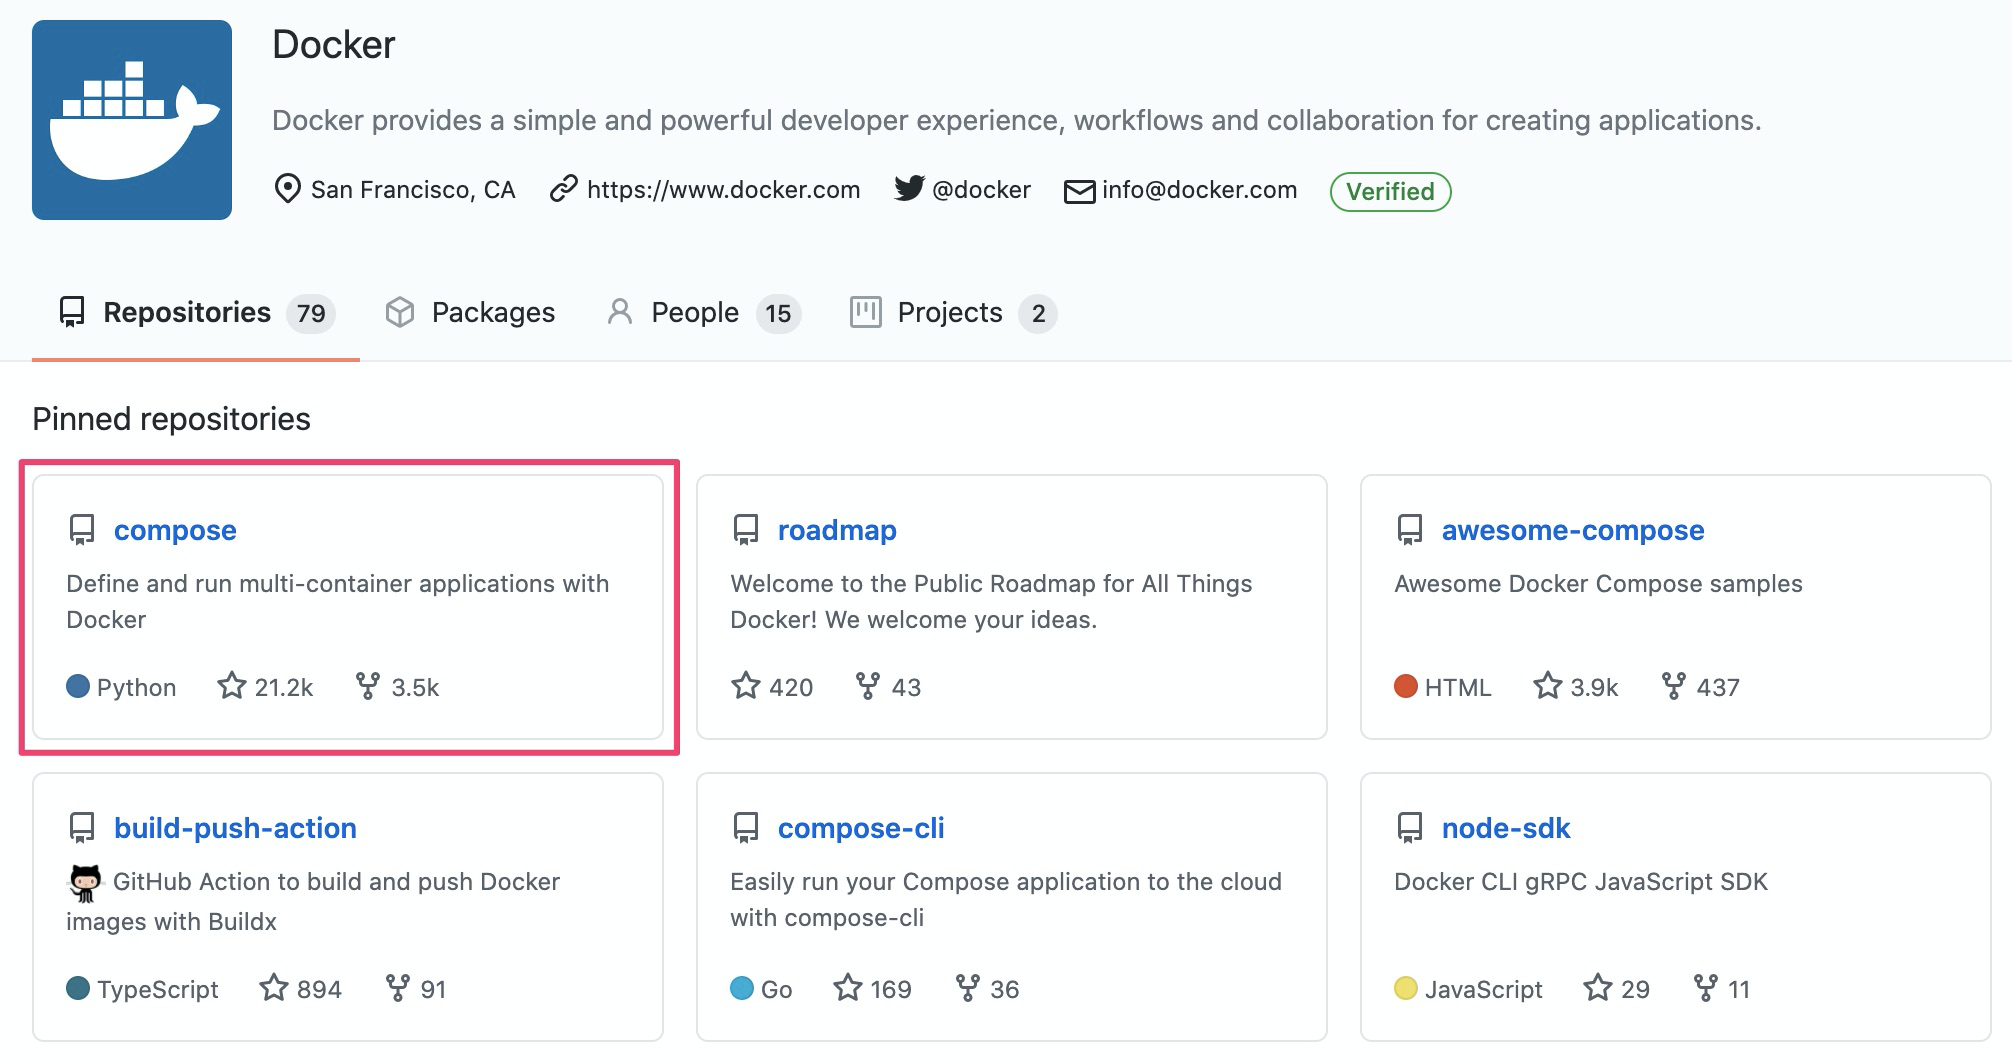This screenshot has height=1064, width=2012.
Task: Click the Repositories count badge 79
Action: point(311,314)
